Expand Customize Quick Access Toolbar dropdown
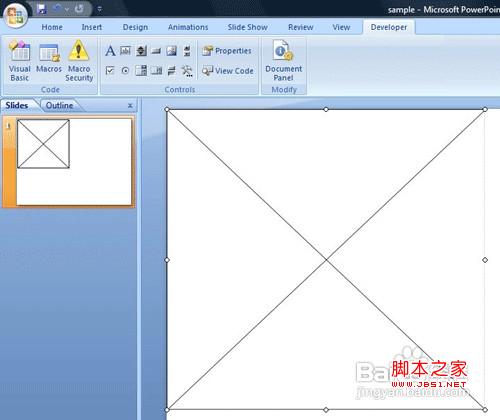This screenshot has width=500, height=420. tap(99, 9)
